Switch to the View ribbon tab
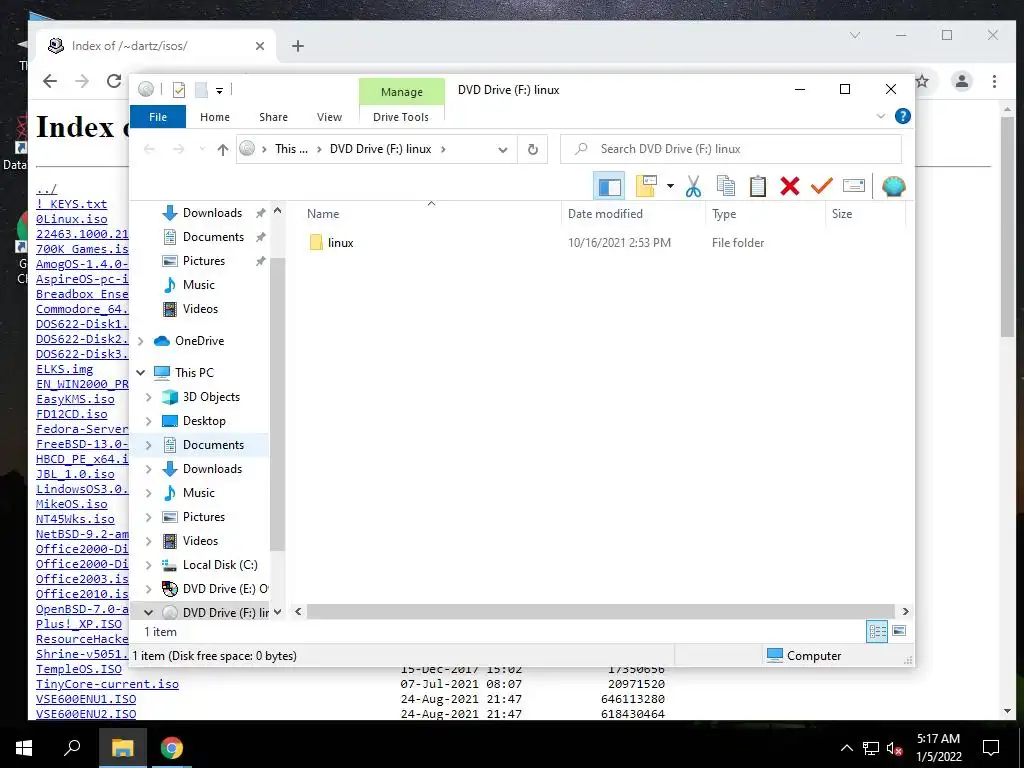Viewport: 1024px width, 768px height. pyautogui.click(x=329, y=117)
